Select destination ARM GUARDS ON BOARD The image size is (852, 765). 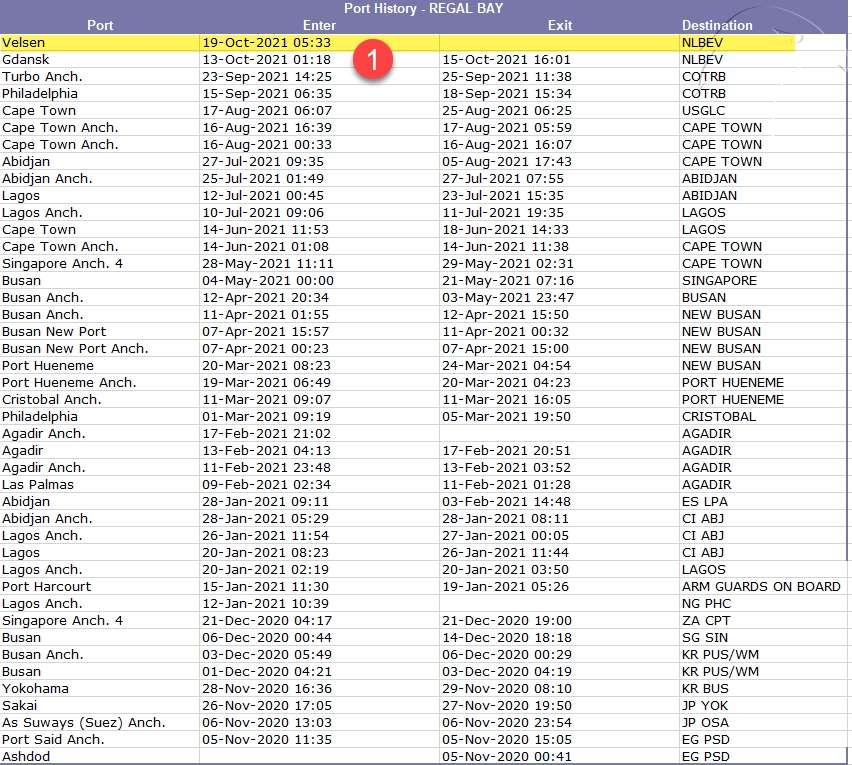tap(761, 587)
